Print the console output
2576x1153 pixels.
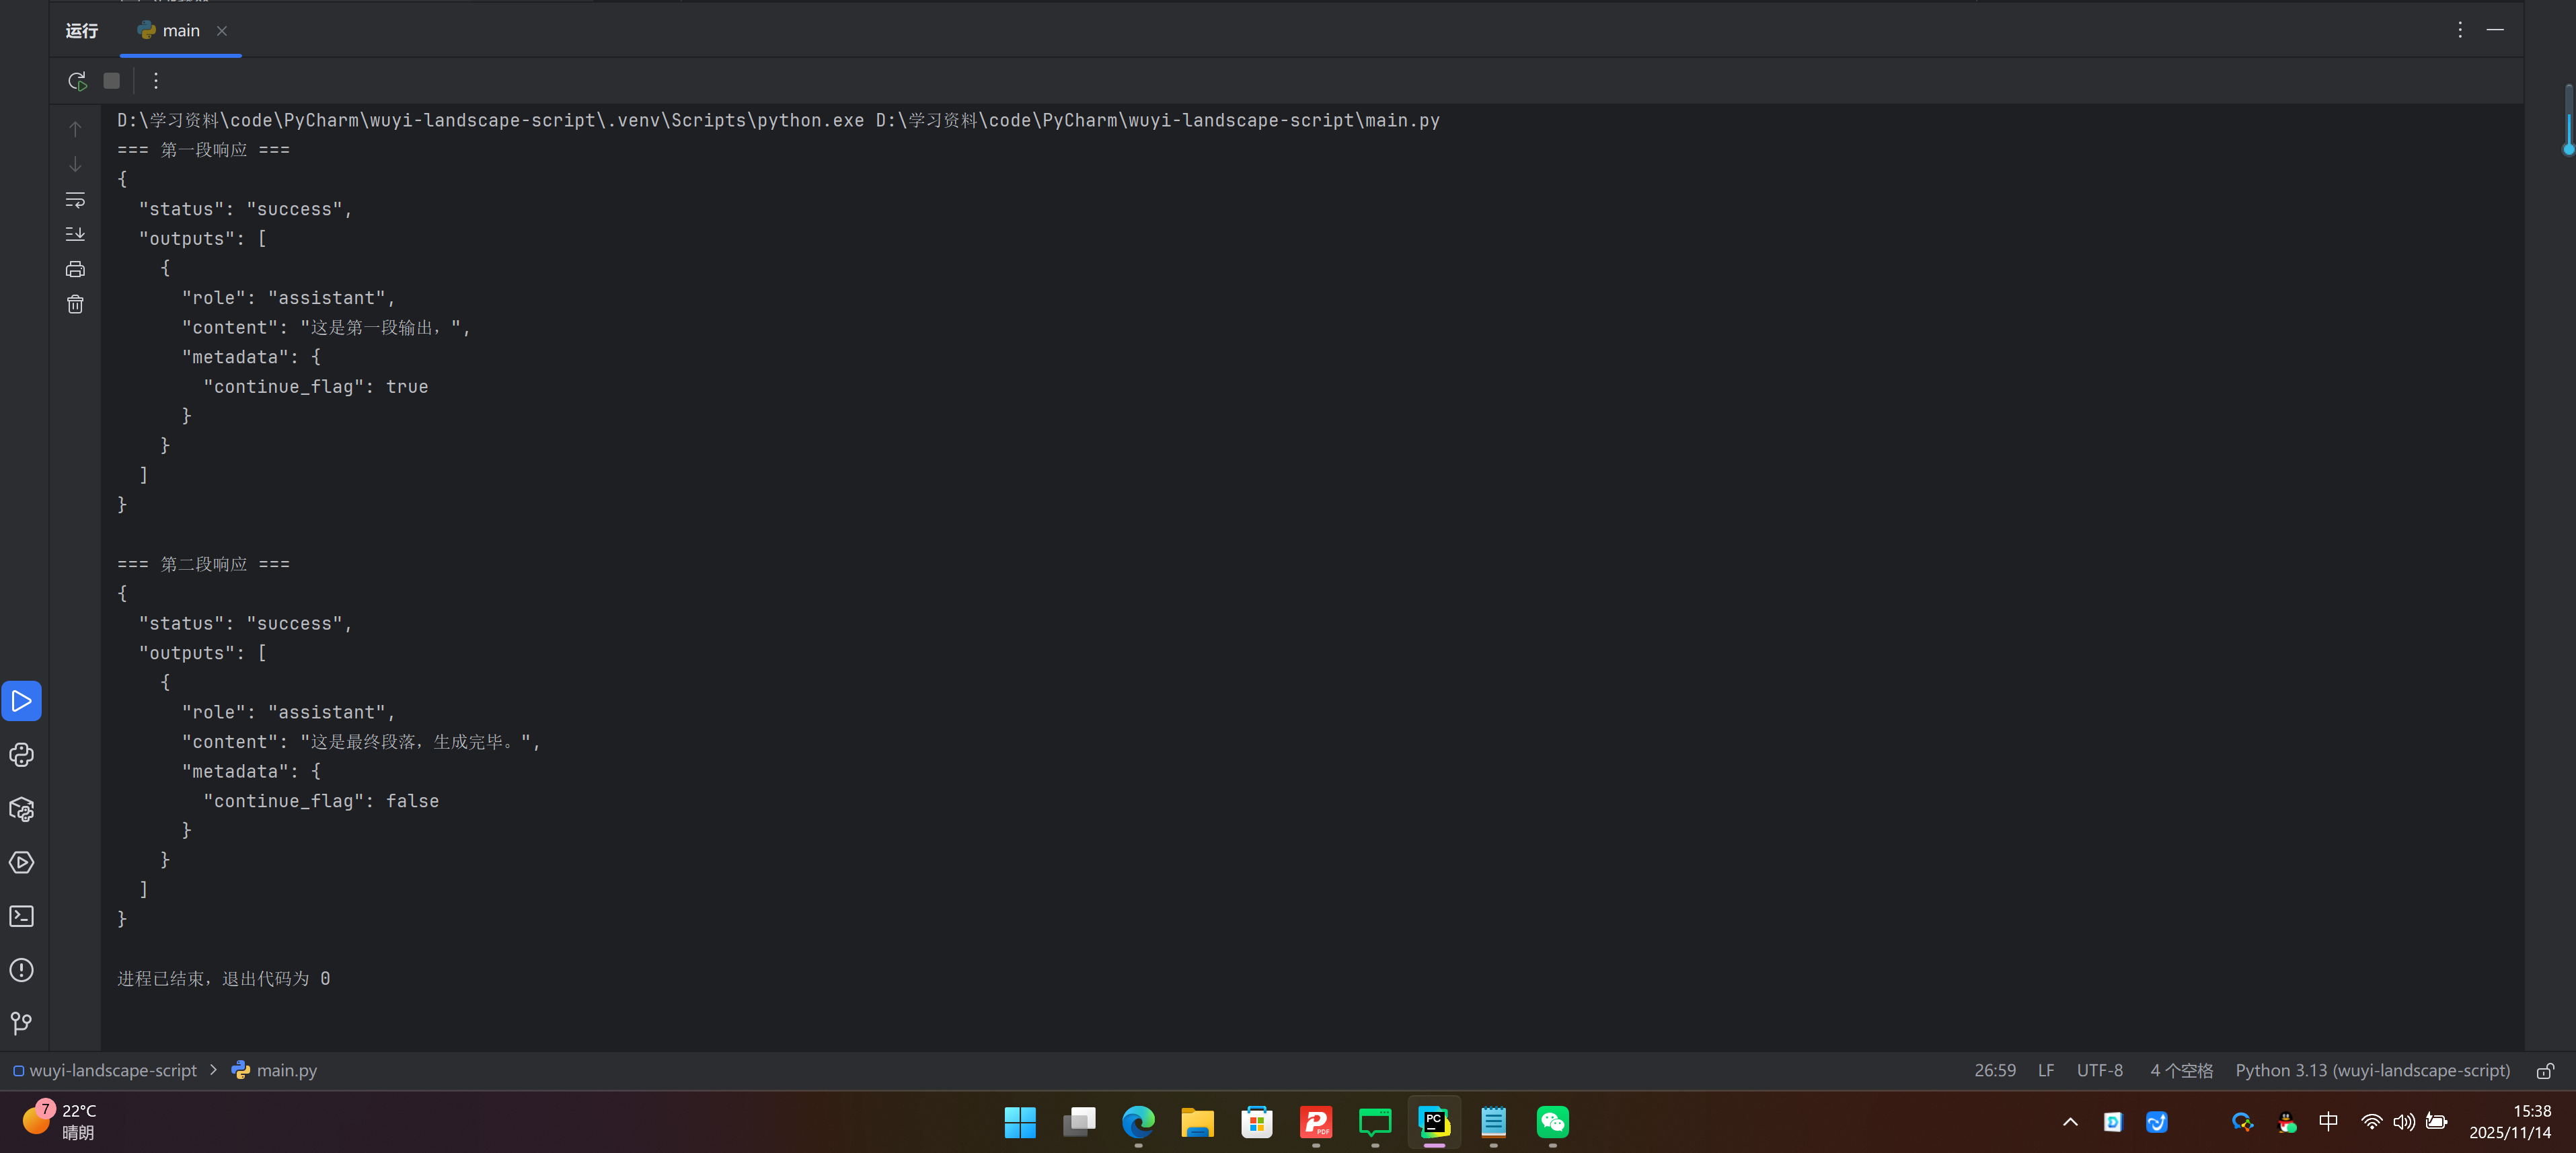pyautogui.click(x=75, y=269)
